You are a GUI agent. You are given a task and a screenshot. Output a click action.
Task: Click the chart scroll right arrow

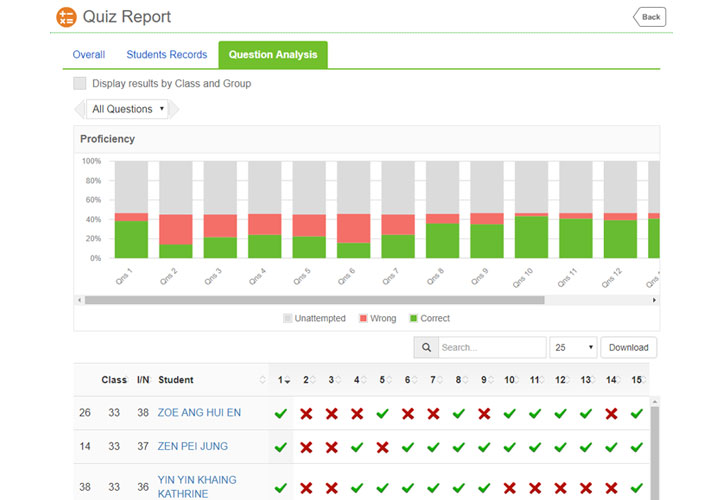click(x=655, y=300)
